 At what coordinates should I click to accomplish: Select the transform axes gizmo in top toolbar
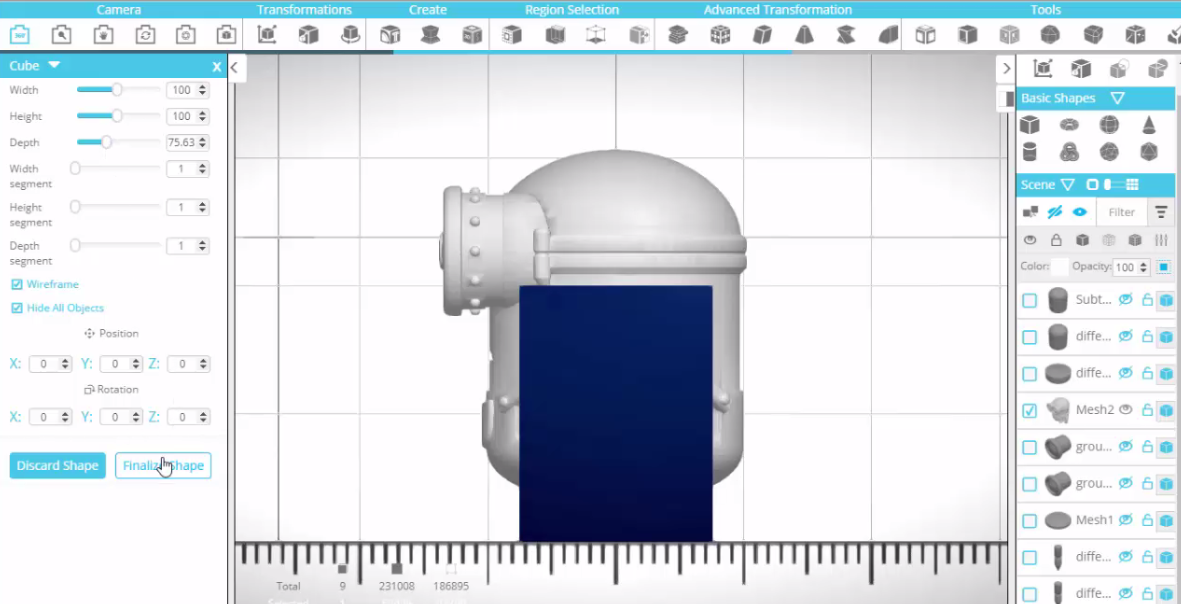coord(266,35)
